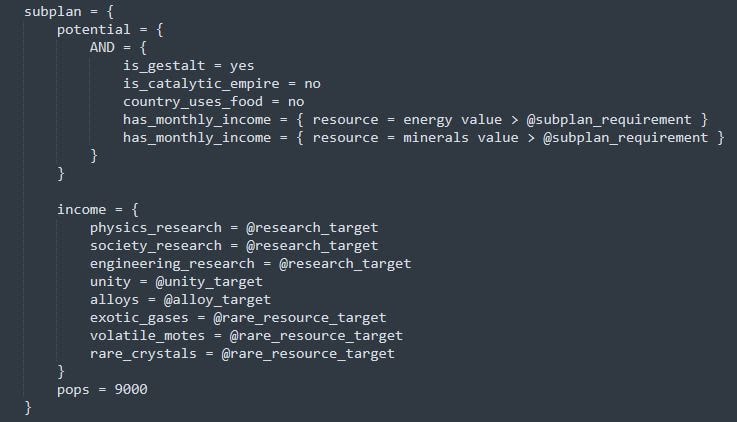Click 'minerals' resource value in code
The image size is (737, 422).
[x=436, y=138]
